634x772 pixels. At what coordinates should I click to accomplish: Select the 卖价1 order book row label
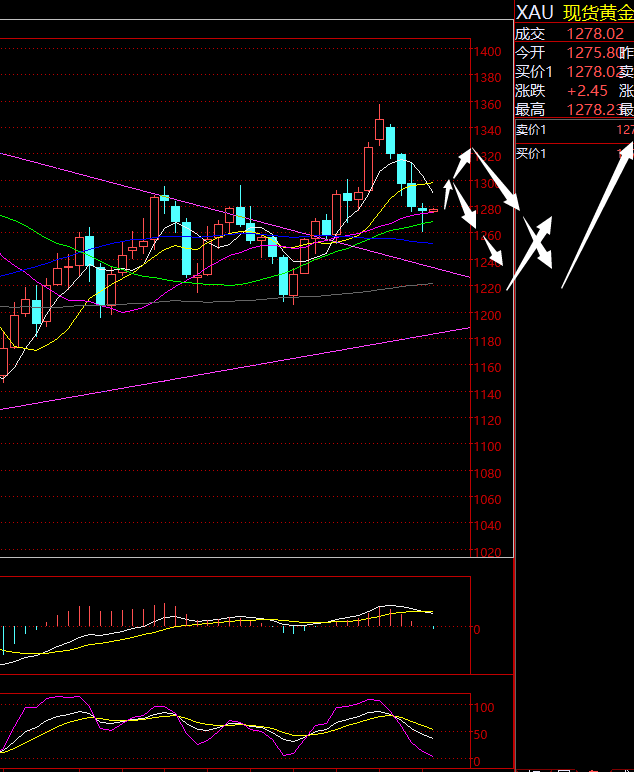coord(531,130)
